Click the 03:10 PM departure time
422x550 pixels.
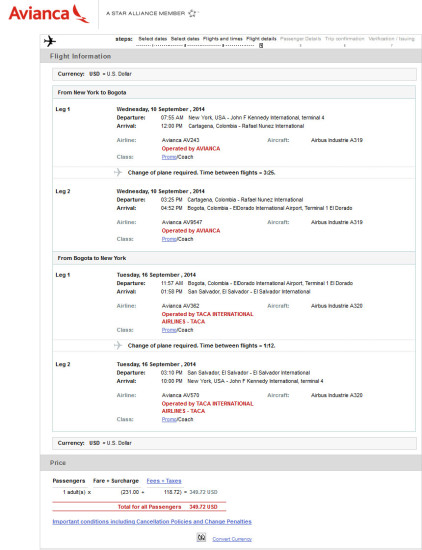172,373
